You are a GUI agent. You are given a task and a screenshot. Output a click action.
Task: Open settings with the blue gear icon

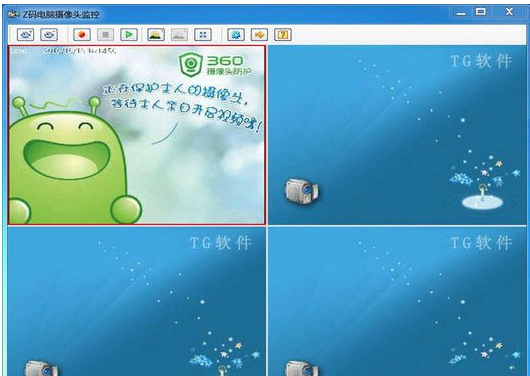click(x=236, y=34)
